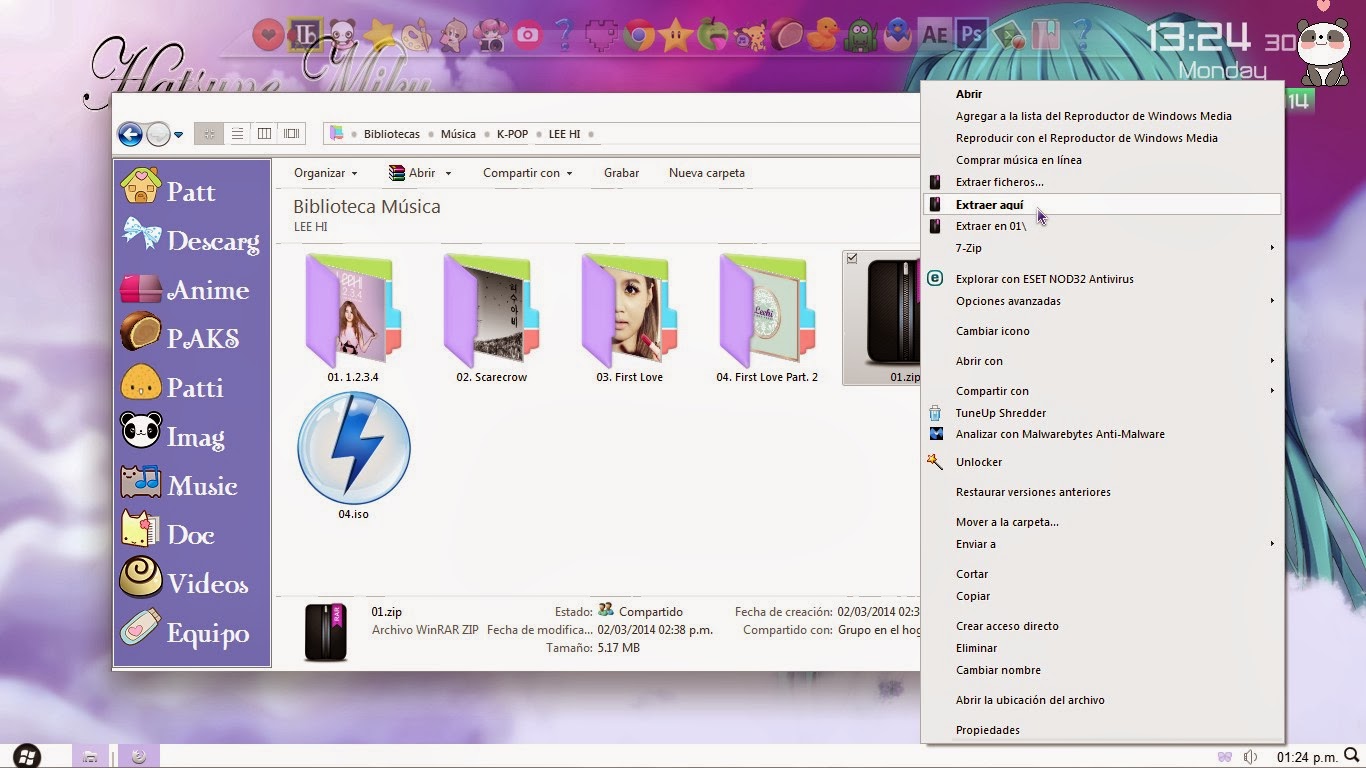The height and width of the screenshot is (768, 1366).
Task: Expand the Abrir con submenu
Action: click(1102, 361)
